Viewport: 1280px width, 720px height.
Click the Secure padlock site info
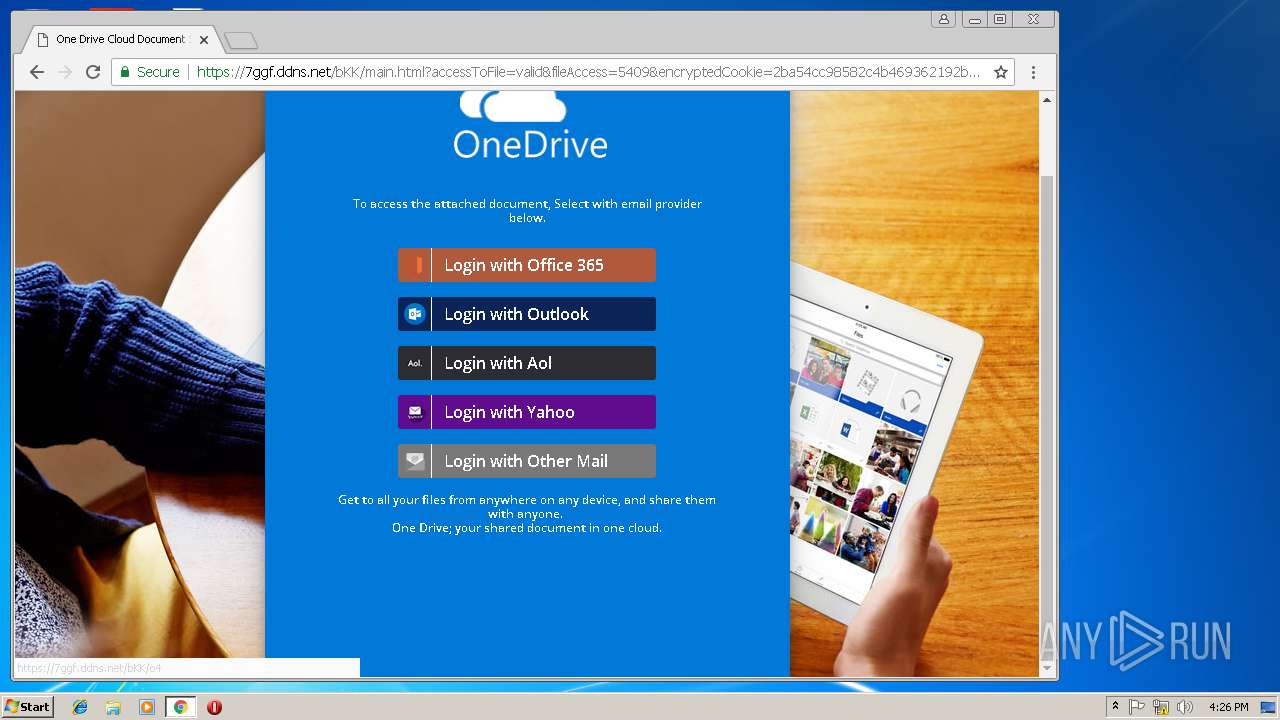pyautogui.click(x=150, y=72)
